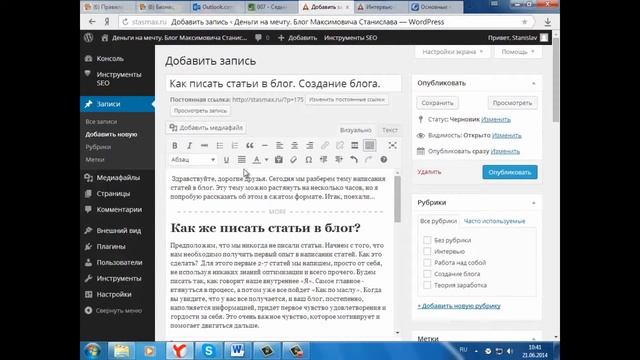The image size is (640, 360).
Task: Click the blue 'Опубликовать' button
Action: click(510, 172)
